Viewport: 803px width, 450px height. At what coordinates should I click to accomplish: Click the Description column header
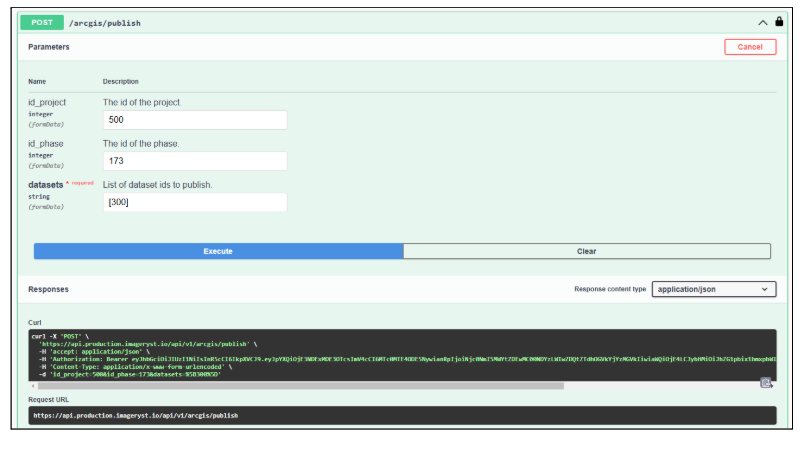point(120,81)
